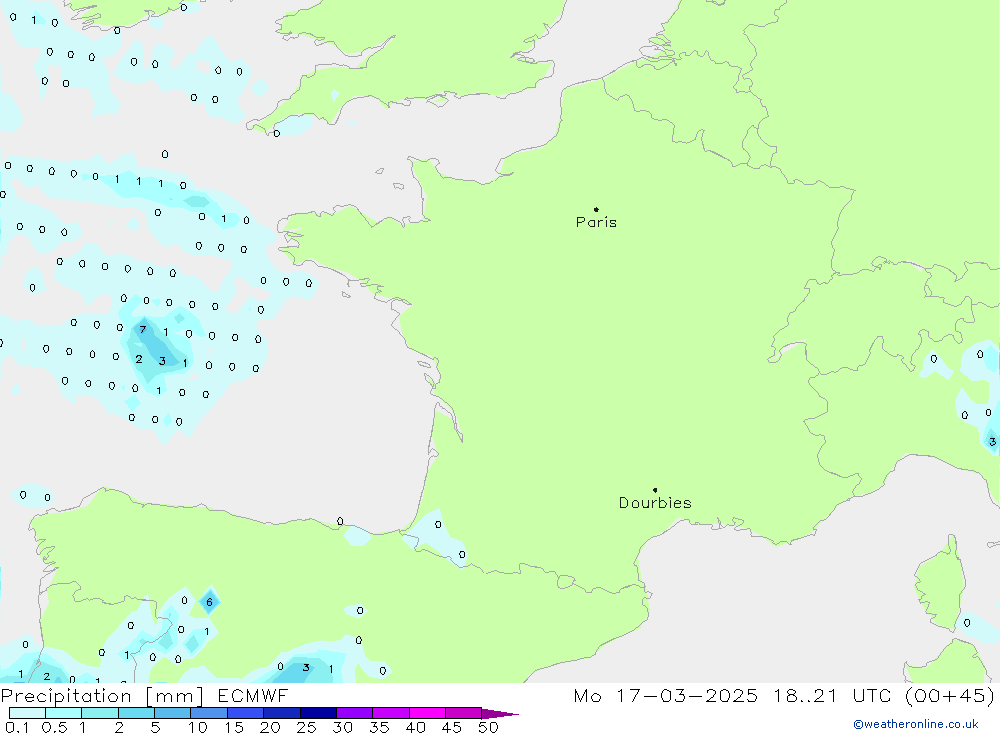
Task: Click the Dourbies city label
Action: (655, 503)
